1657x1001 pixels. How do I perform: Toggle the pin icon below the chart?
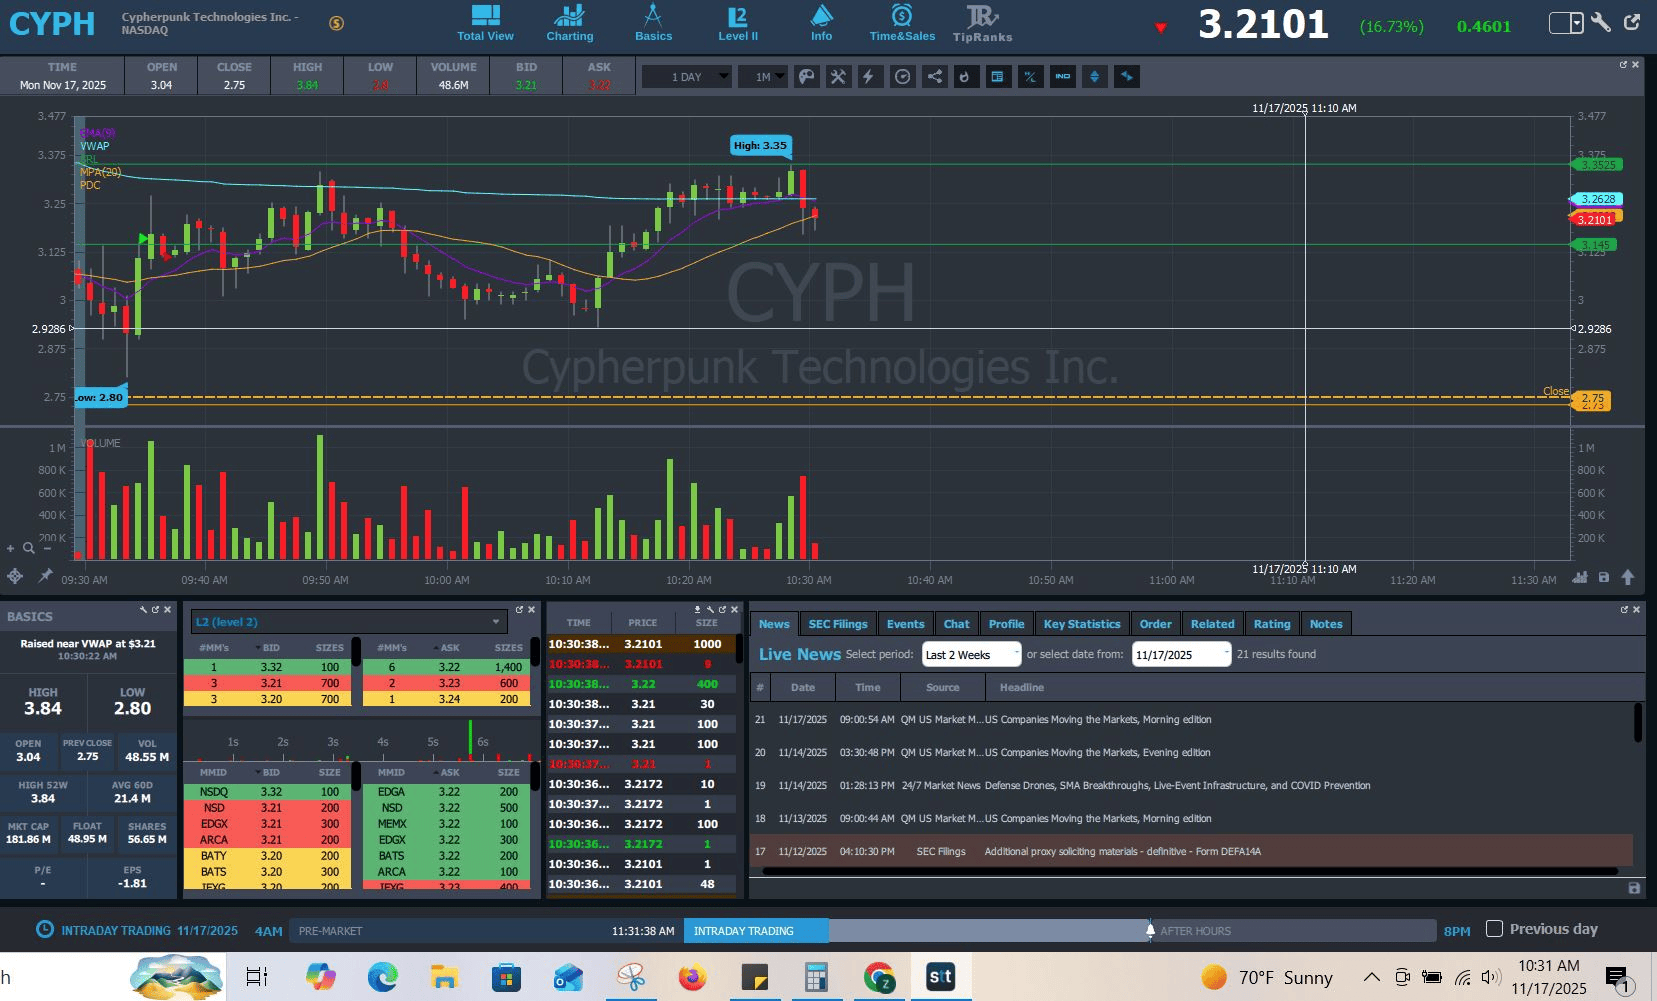(45, 576)
